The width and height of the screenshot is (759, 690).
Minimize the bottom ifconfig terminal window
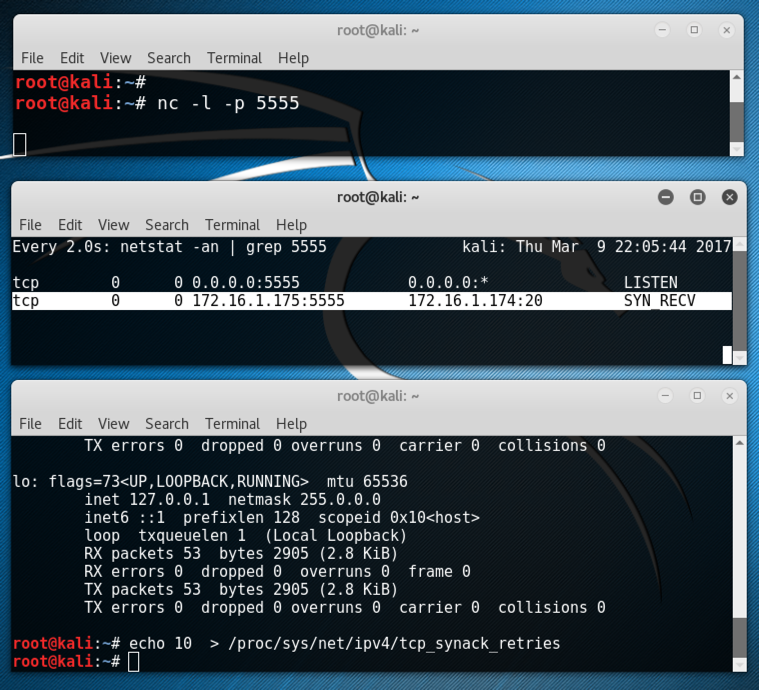click(666, 396)
